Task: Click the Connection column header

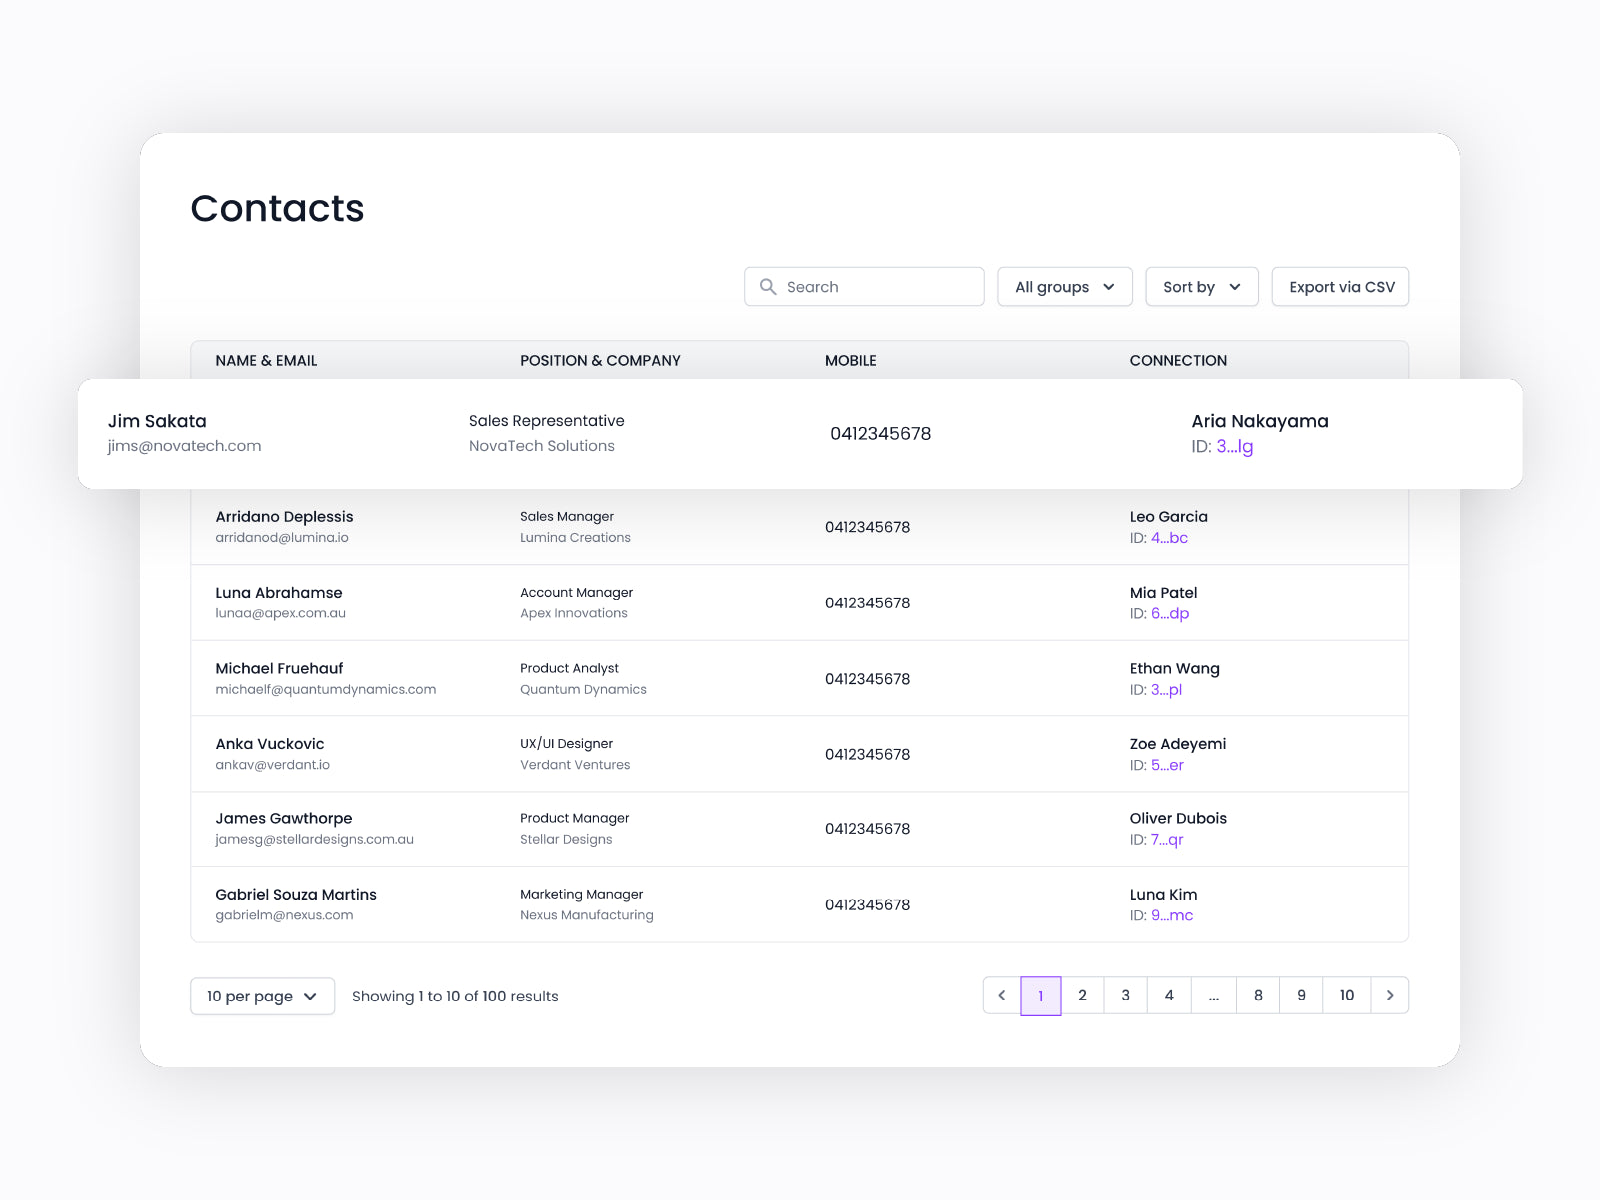Action: (1178, 361)
